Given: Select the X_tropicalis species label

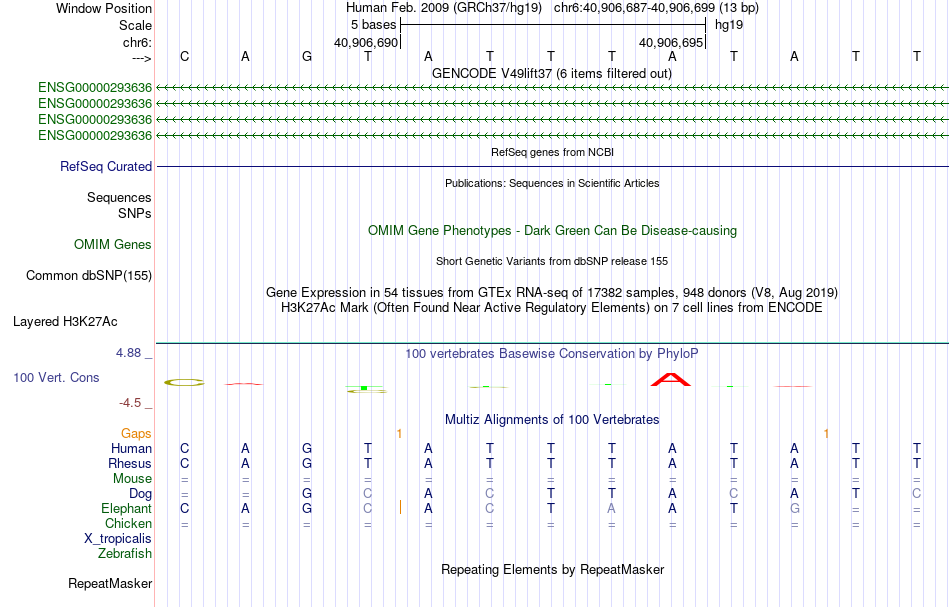Looking at the screenshot, I should pyautogui.click(x=118, y=539).
